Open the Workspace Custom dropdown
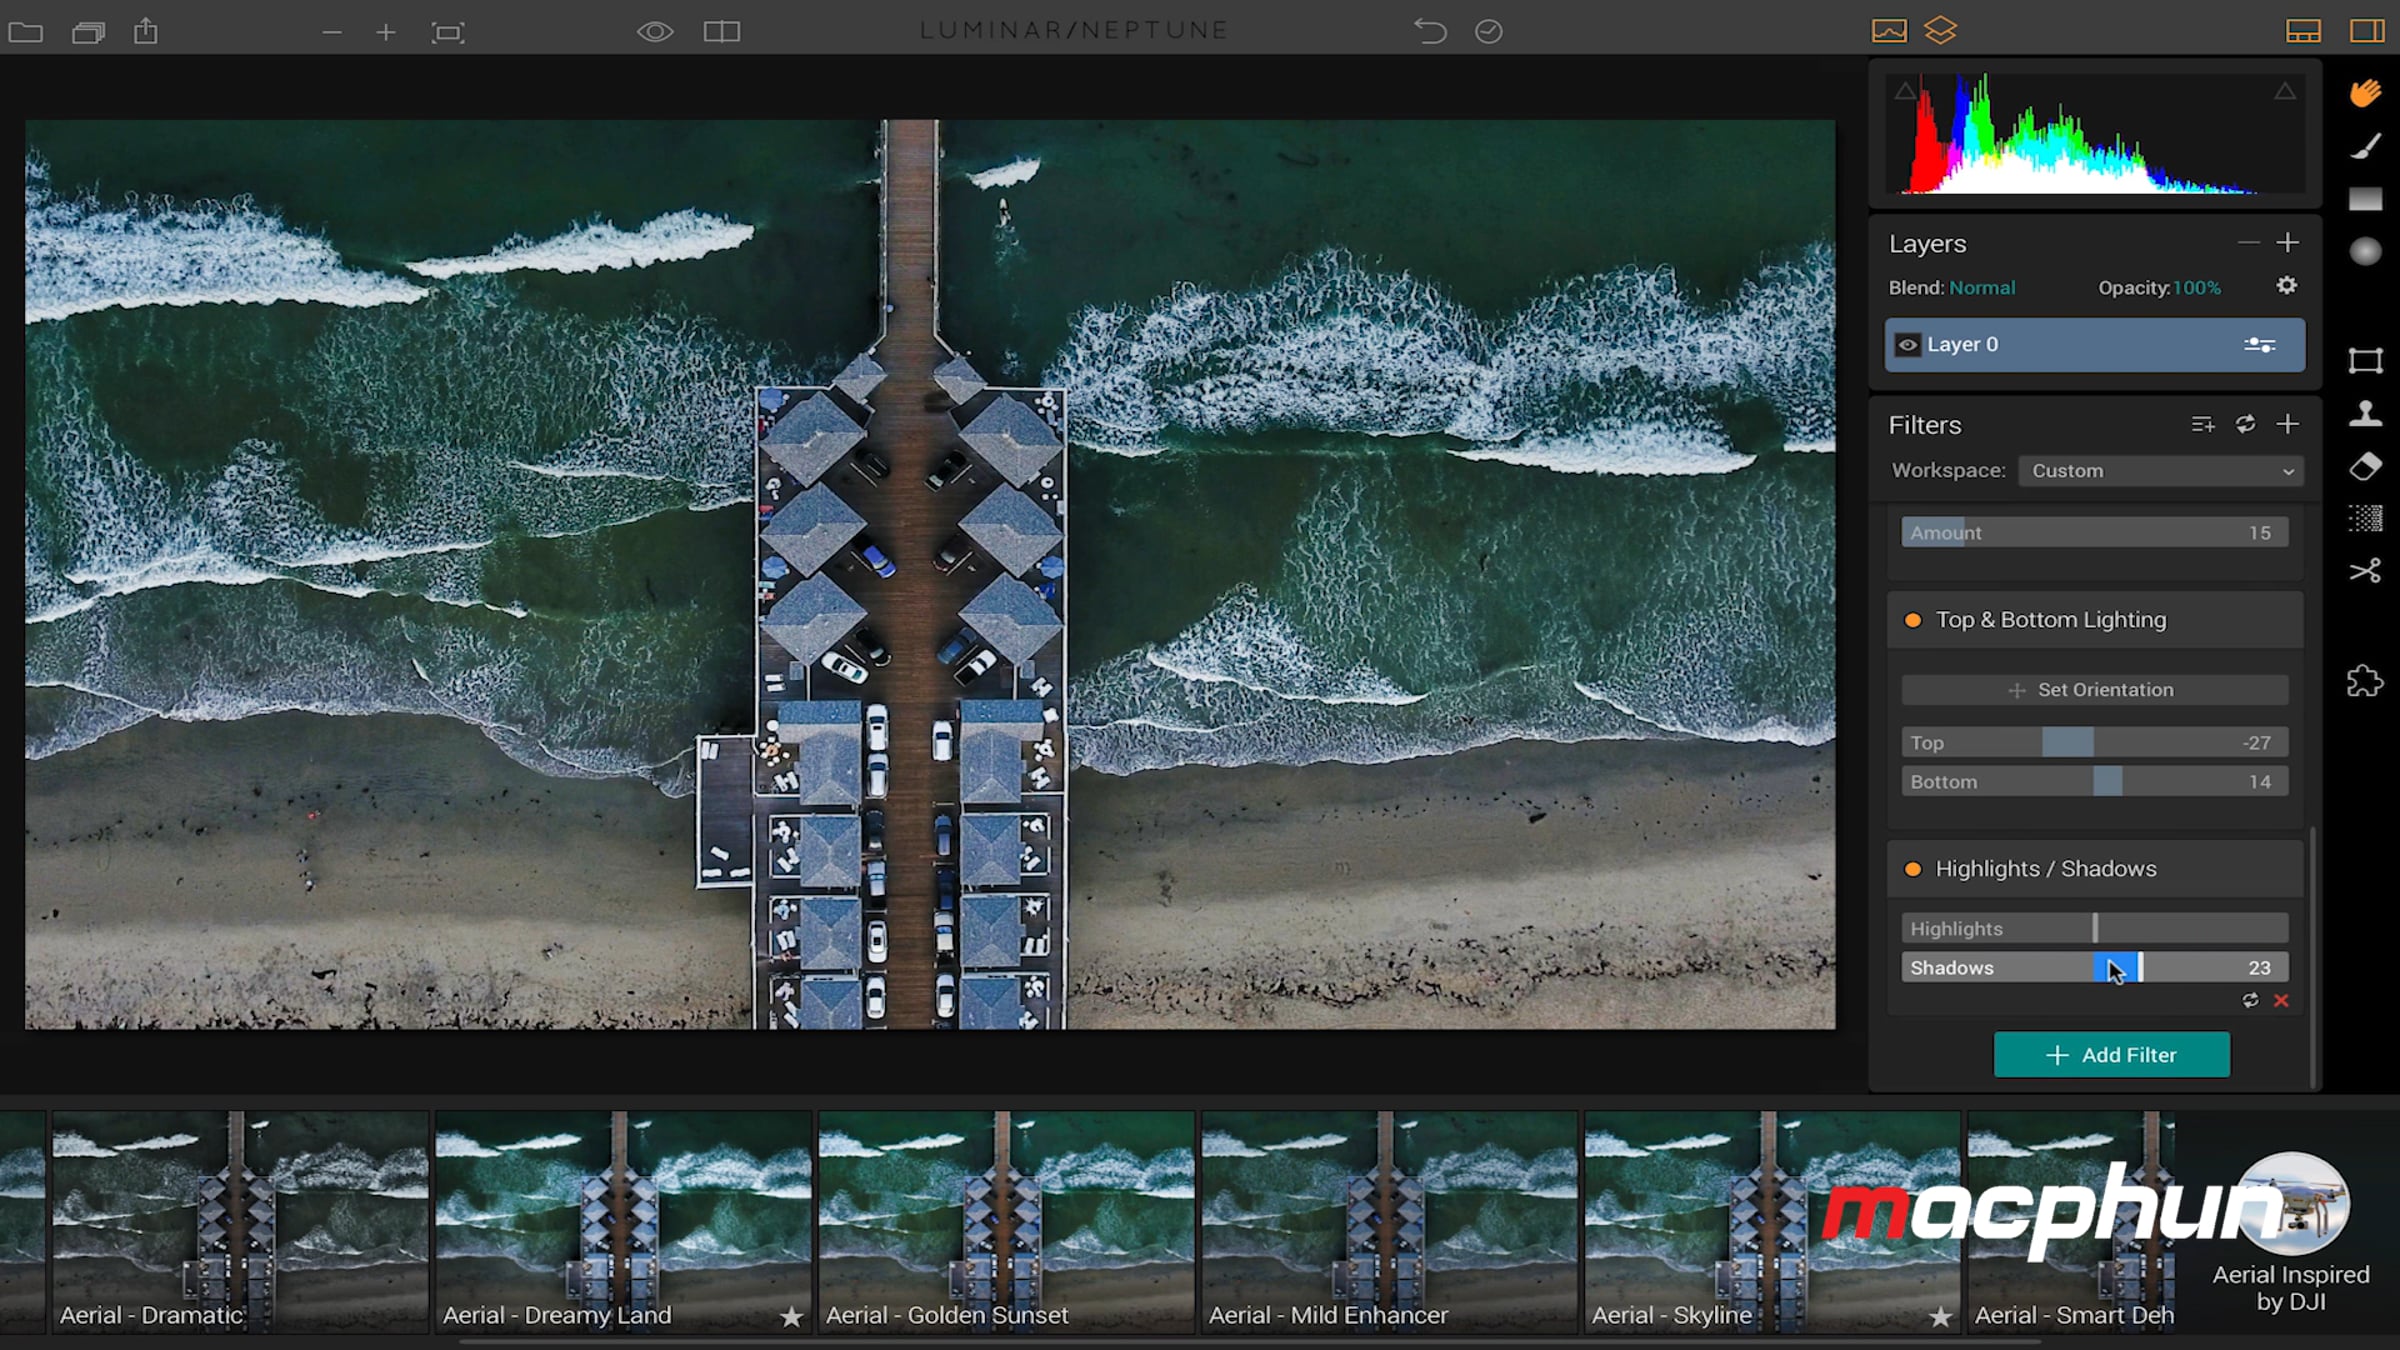Viewport: 2400px width, 1350px height. 2160,471
